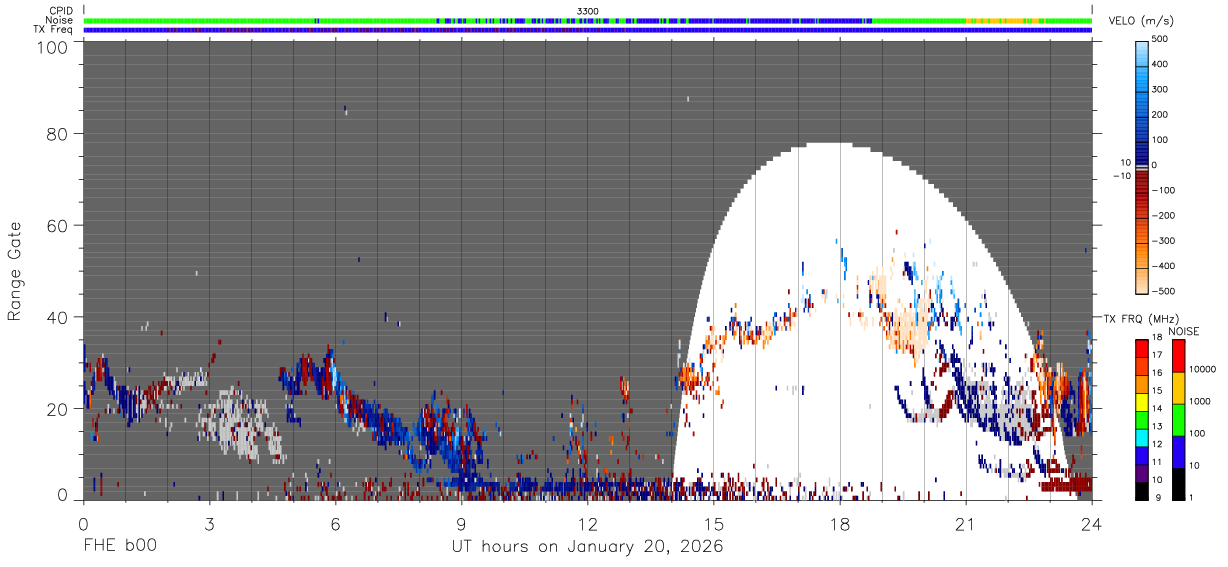Click the red 17-18 MHz segment of TX FRQ bar
The width and height of the screenshot is (1228, 567).
click(1143, 349)
